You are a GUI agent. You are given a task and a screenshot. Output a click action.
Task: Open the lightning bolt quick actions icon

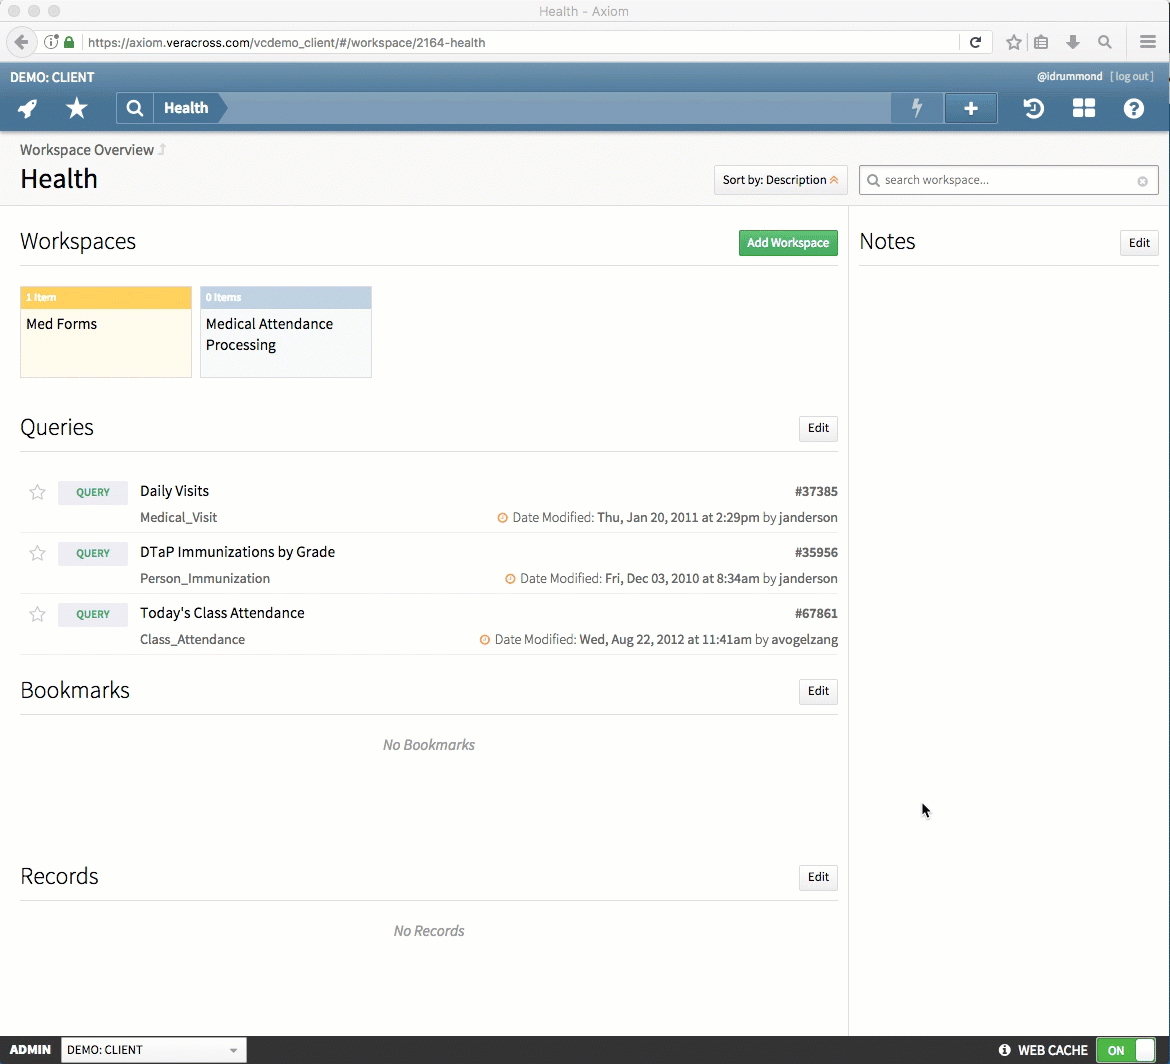916,108
